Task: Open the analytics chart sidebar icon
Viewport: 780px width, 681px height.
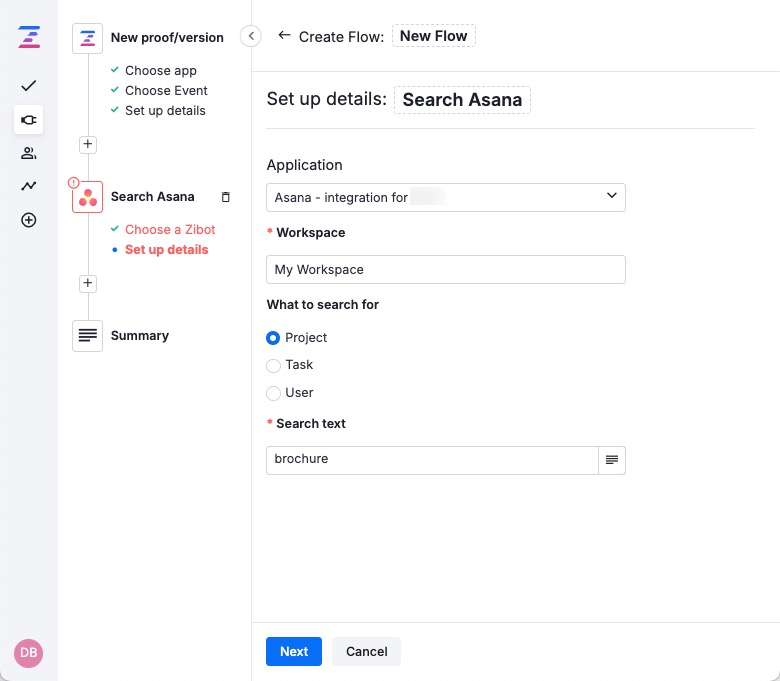Action: point(29,186)
